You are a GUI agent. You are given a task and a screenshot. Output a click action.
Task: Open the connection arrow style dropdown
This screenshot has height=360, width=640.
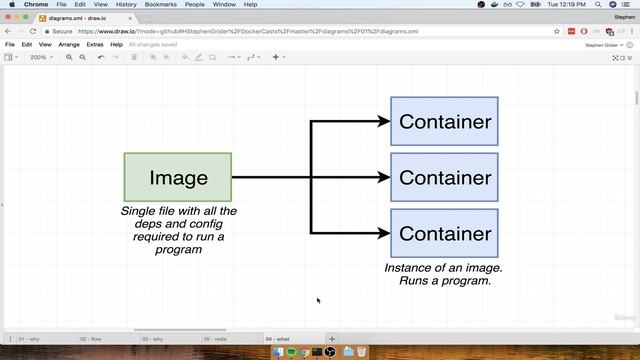tap(233, 57)
